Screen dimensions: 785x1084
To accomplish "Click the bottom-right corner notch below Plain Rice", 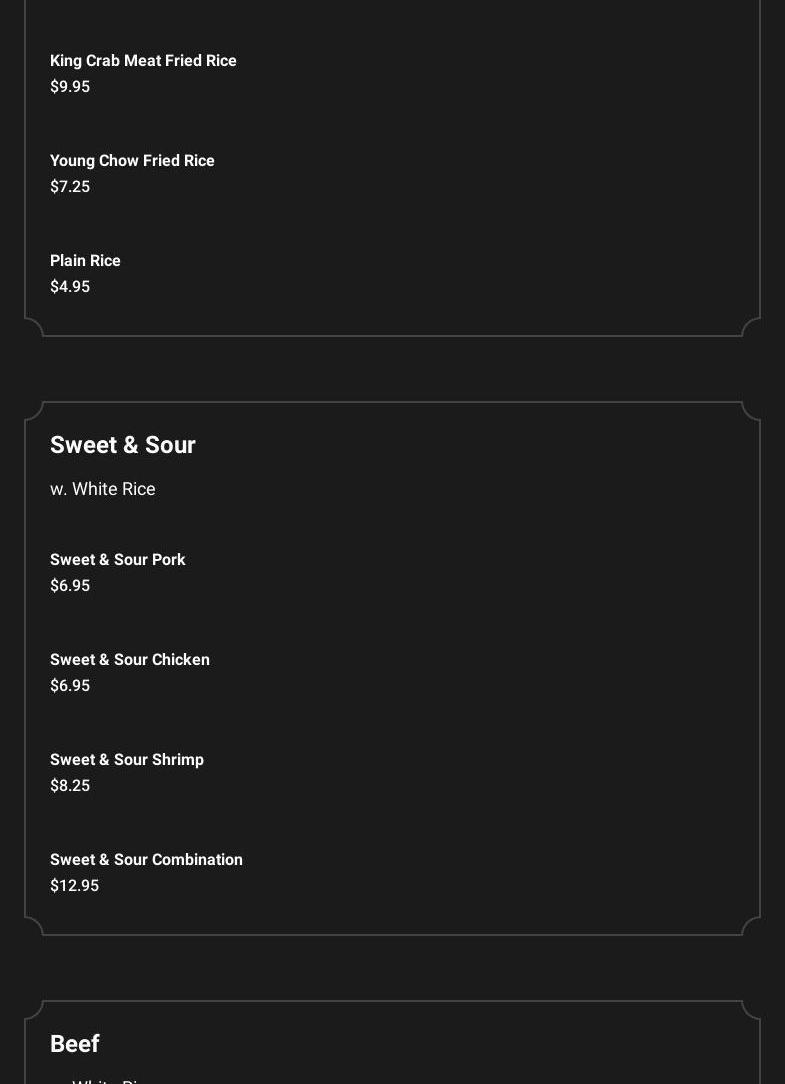I will click(x=750, y=327).
